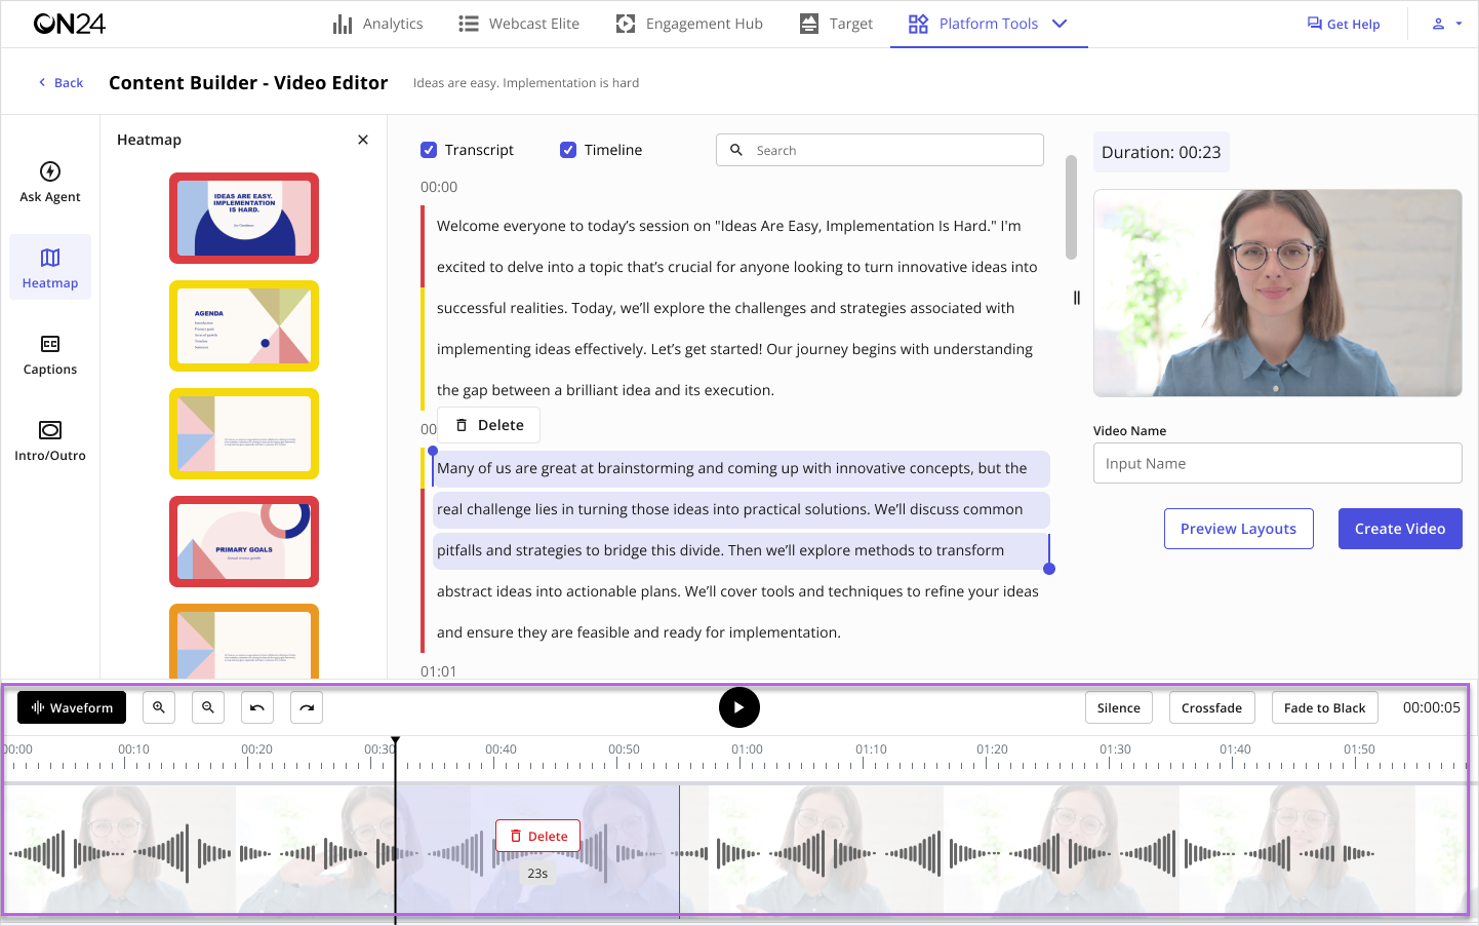Image resolution: width=1479 pixels, height=926 pixels.
Task: Select the 'Ideas Are Easy' title slide thumbnail
Action: tap(244, 218)
